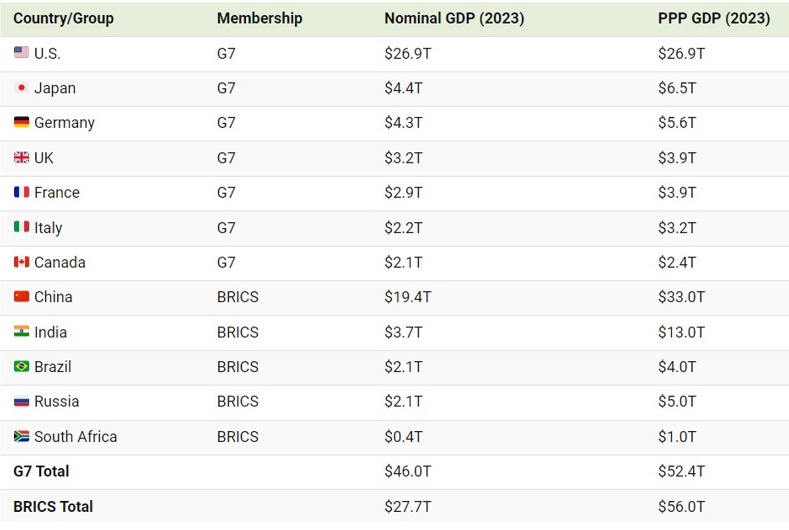789x530 pixels.
Task: Click the India flag icon
Action: click(21, 332)
